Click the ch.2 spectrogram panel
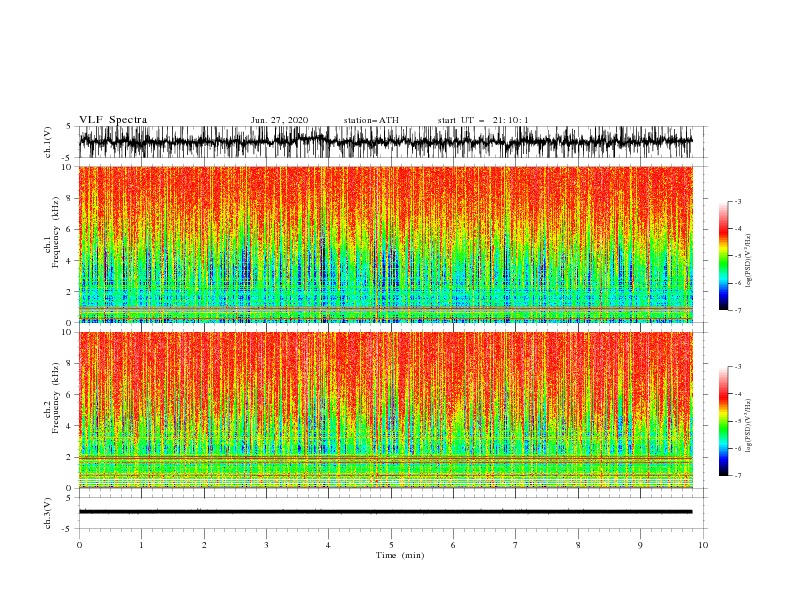The height and width of the screenshot is (612, 792). (x=386, y=410)
